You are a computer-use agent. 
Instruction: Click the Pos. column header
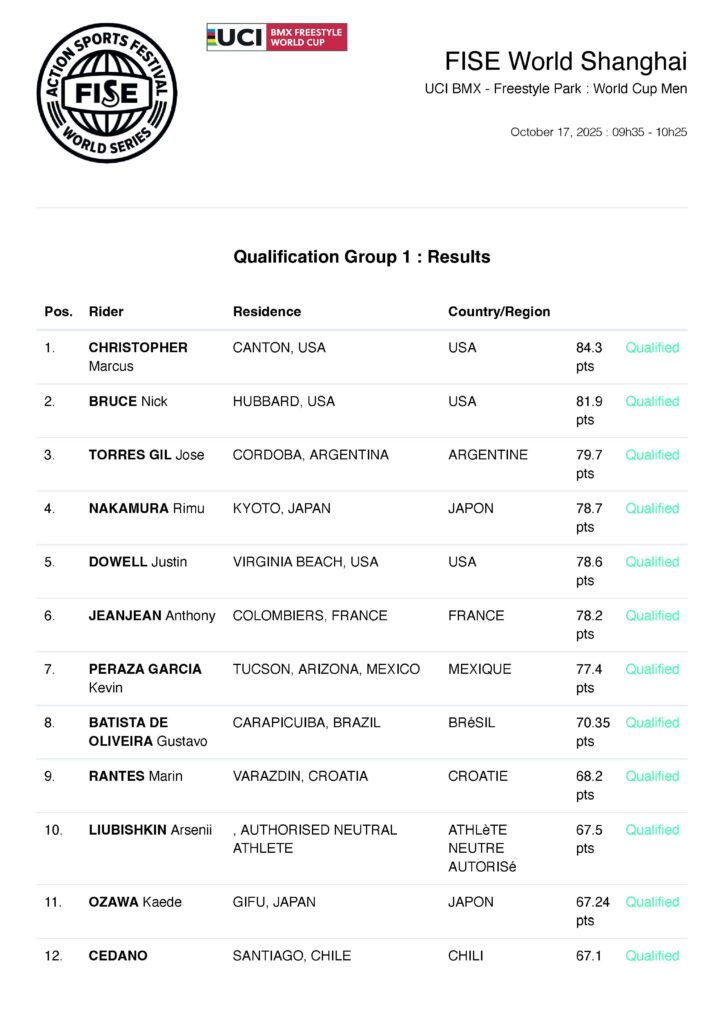59,311
